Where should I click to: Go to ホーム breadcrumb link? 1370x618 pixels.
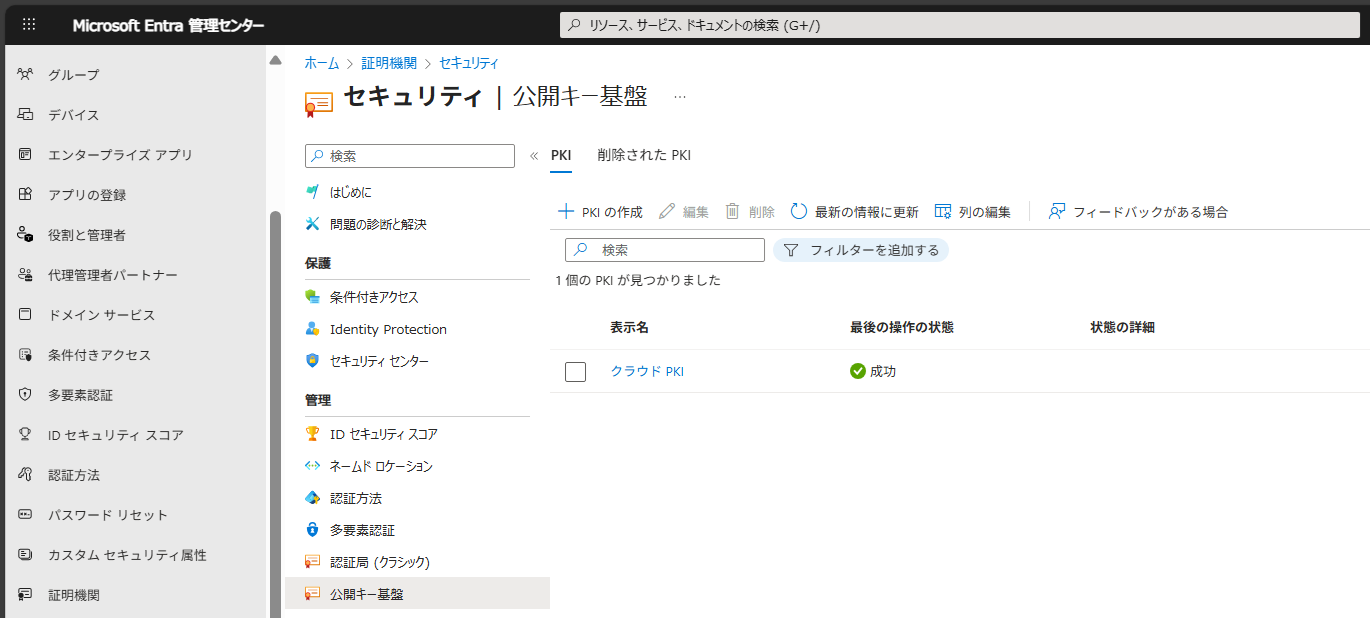pyautogui.click(x=321, y=63)
